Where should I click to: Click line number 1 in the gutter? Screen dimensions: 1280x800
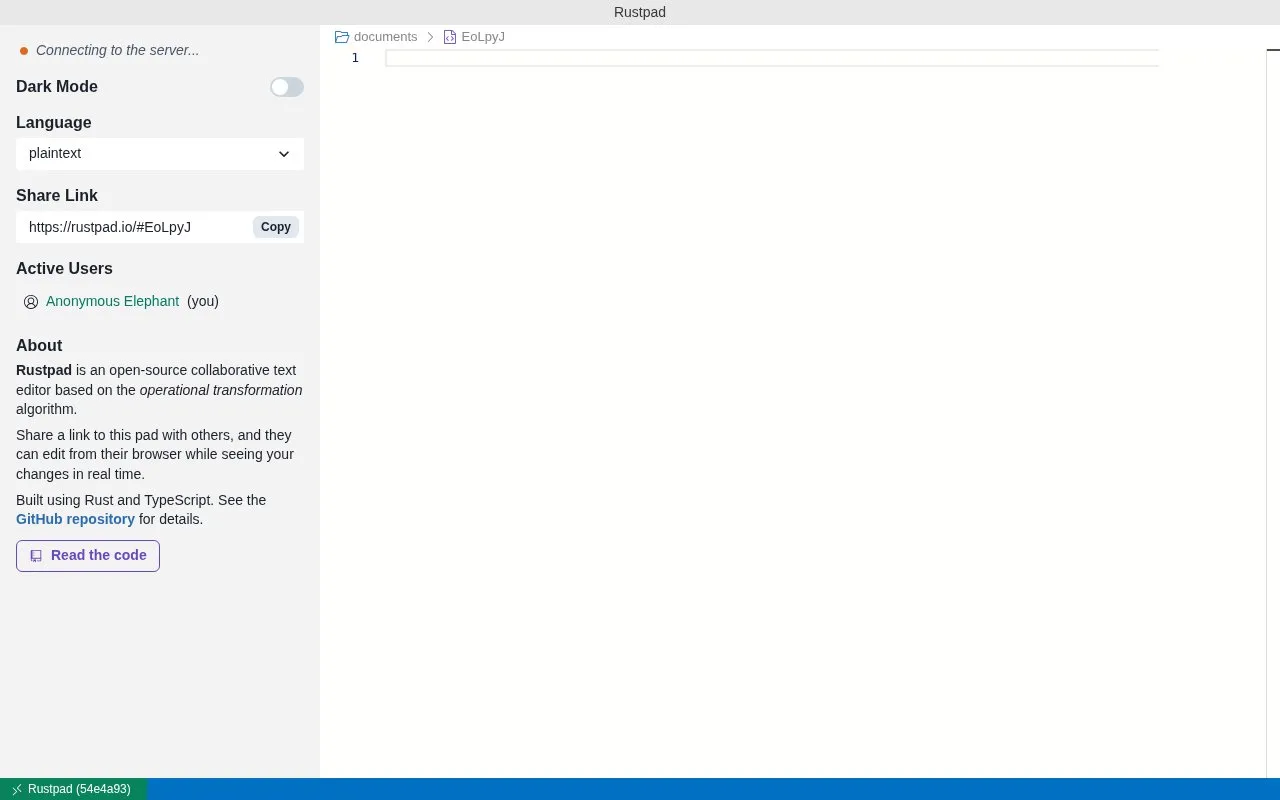[355, 58]
